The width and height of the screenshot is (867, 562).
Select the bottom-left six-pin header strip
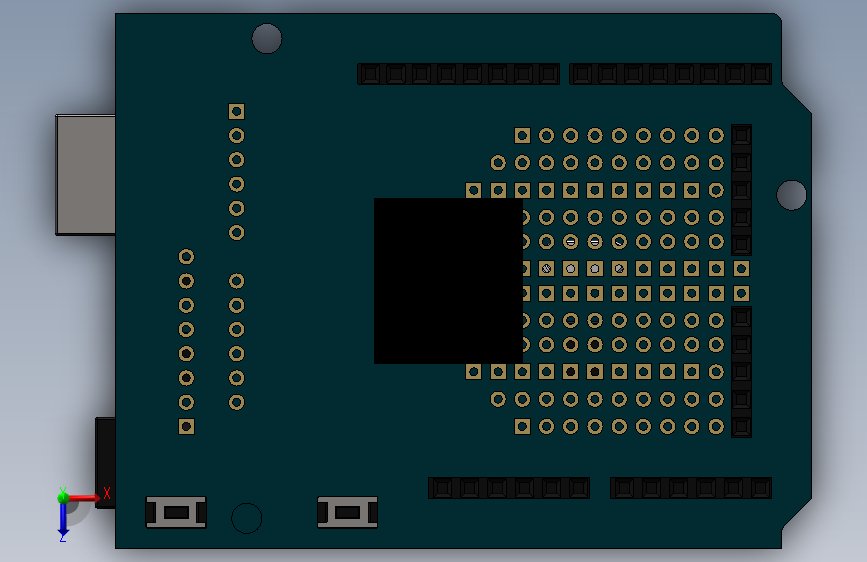[509, 488]
